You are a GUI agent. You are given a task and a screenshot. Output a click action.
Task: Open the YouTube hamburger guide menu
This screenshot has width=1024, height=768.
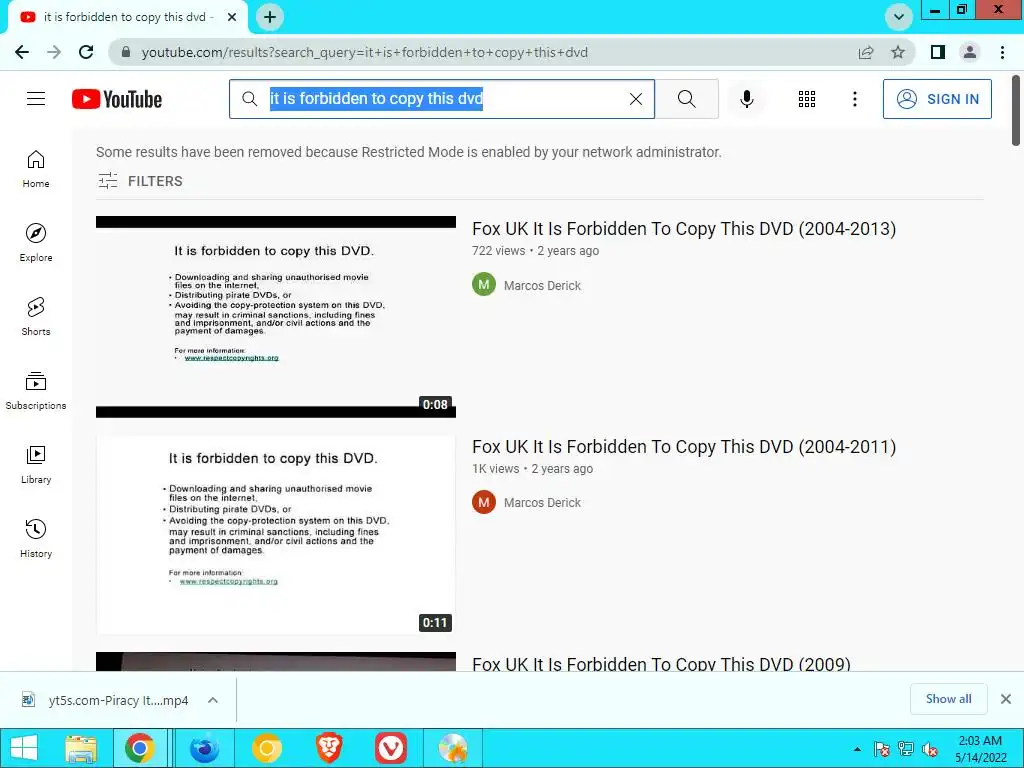coord(36,99)
